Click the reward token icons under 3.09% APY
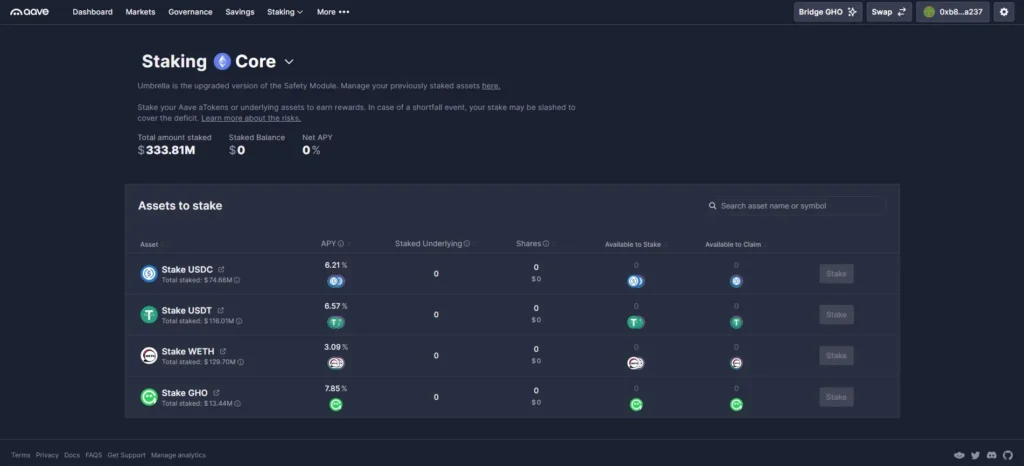Screen dimensions: 1024x466 pos(336,364)
